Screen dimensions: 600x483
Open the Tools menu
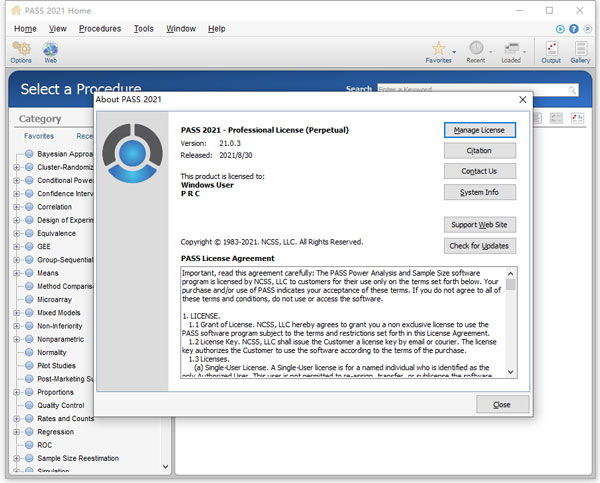click(x=143, y=29)
